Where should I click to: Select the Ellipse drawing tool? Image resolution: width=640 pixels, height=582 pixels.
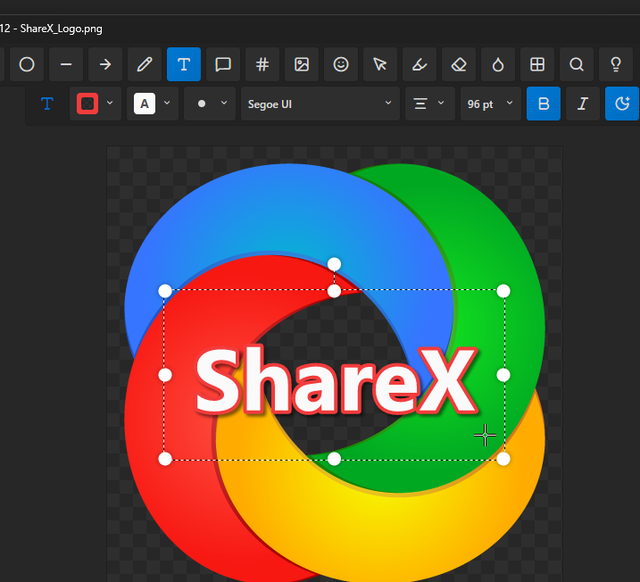(x=27, y=64)
